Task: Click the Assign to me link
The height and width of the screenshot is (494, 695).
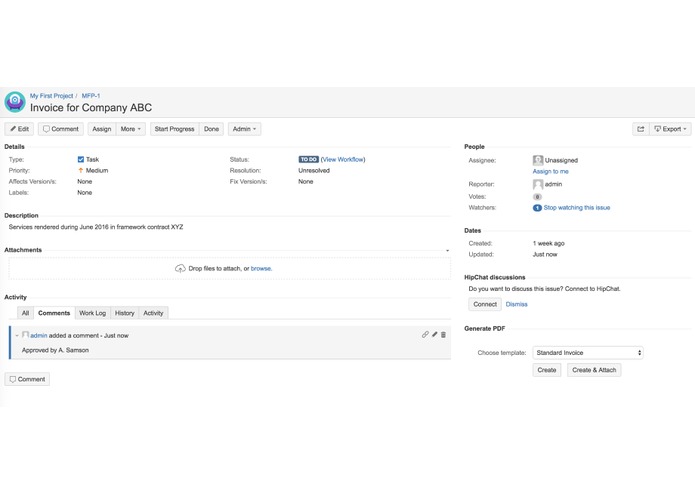Action: pyautogui.click(x=551, y=171)
